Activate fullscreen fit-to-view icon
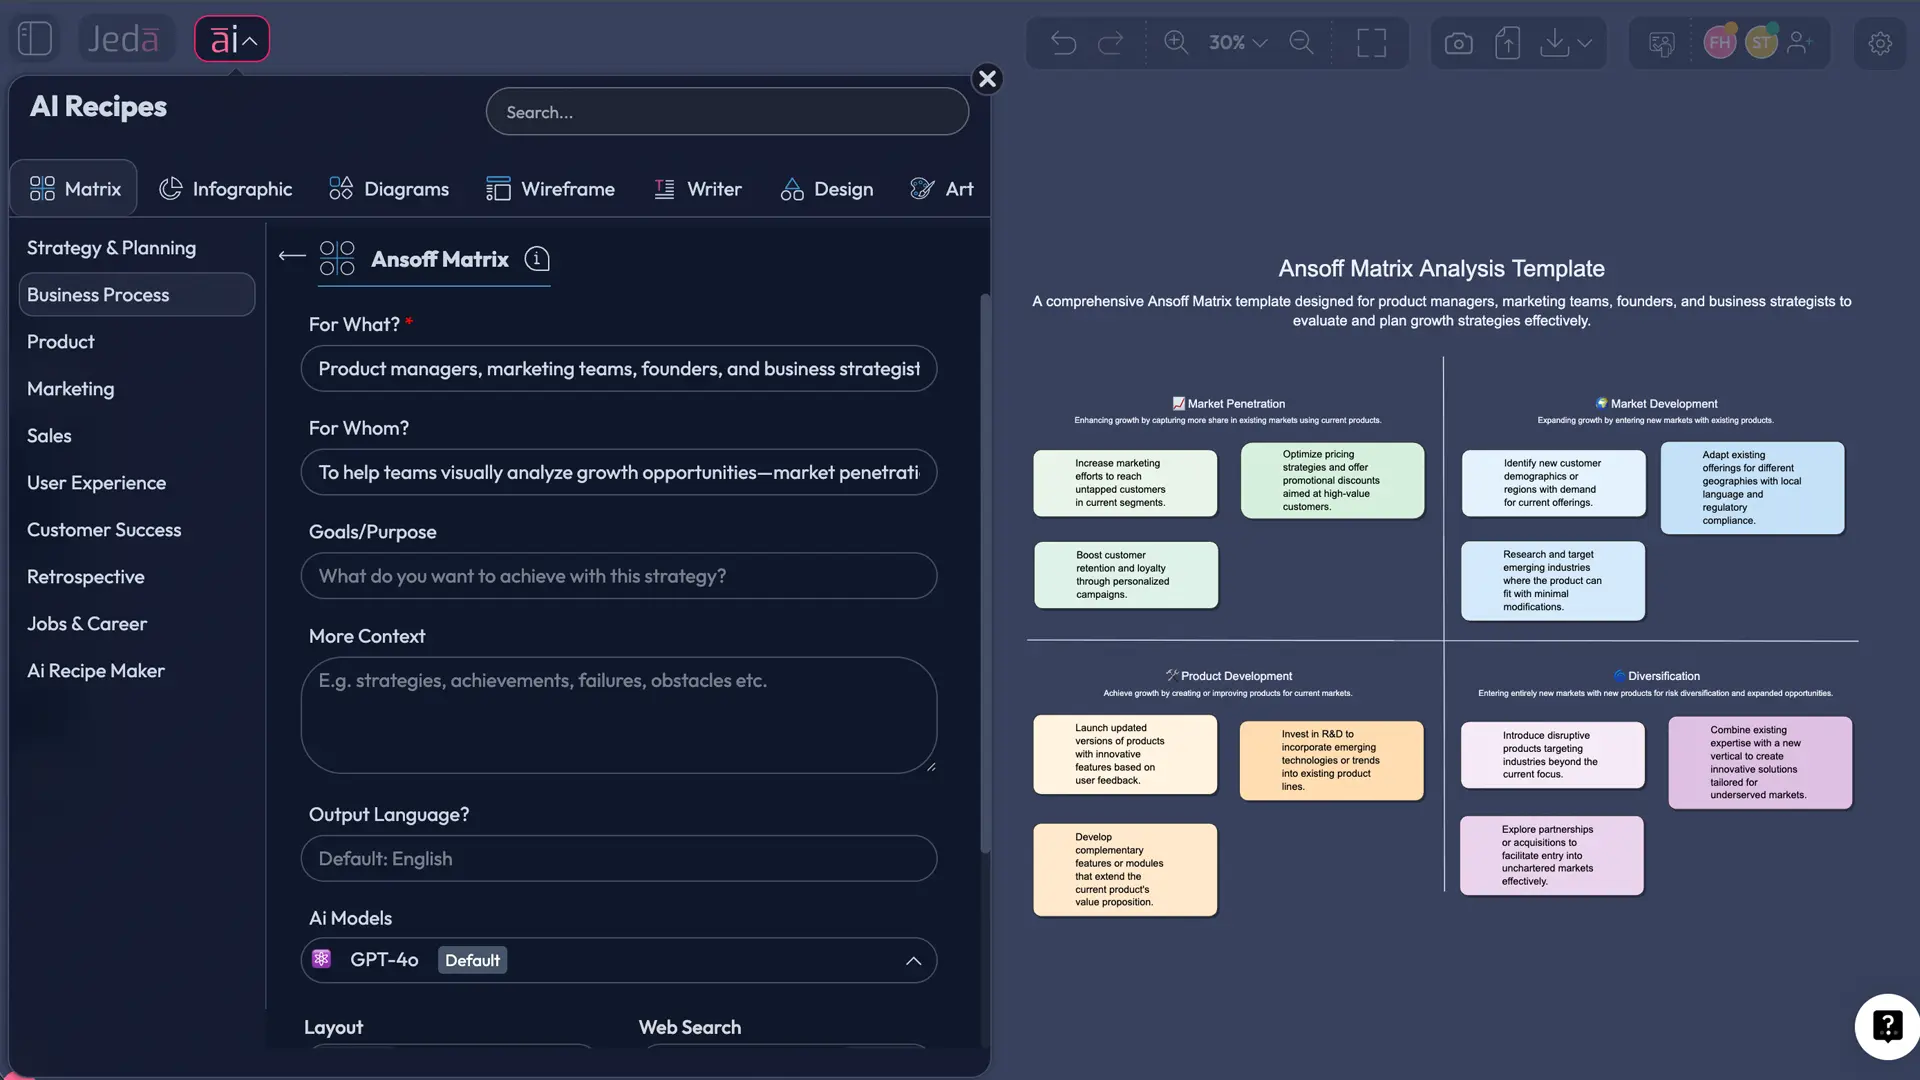 click(1371, 42)
